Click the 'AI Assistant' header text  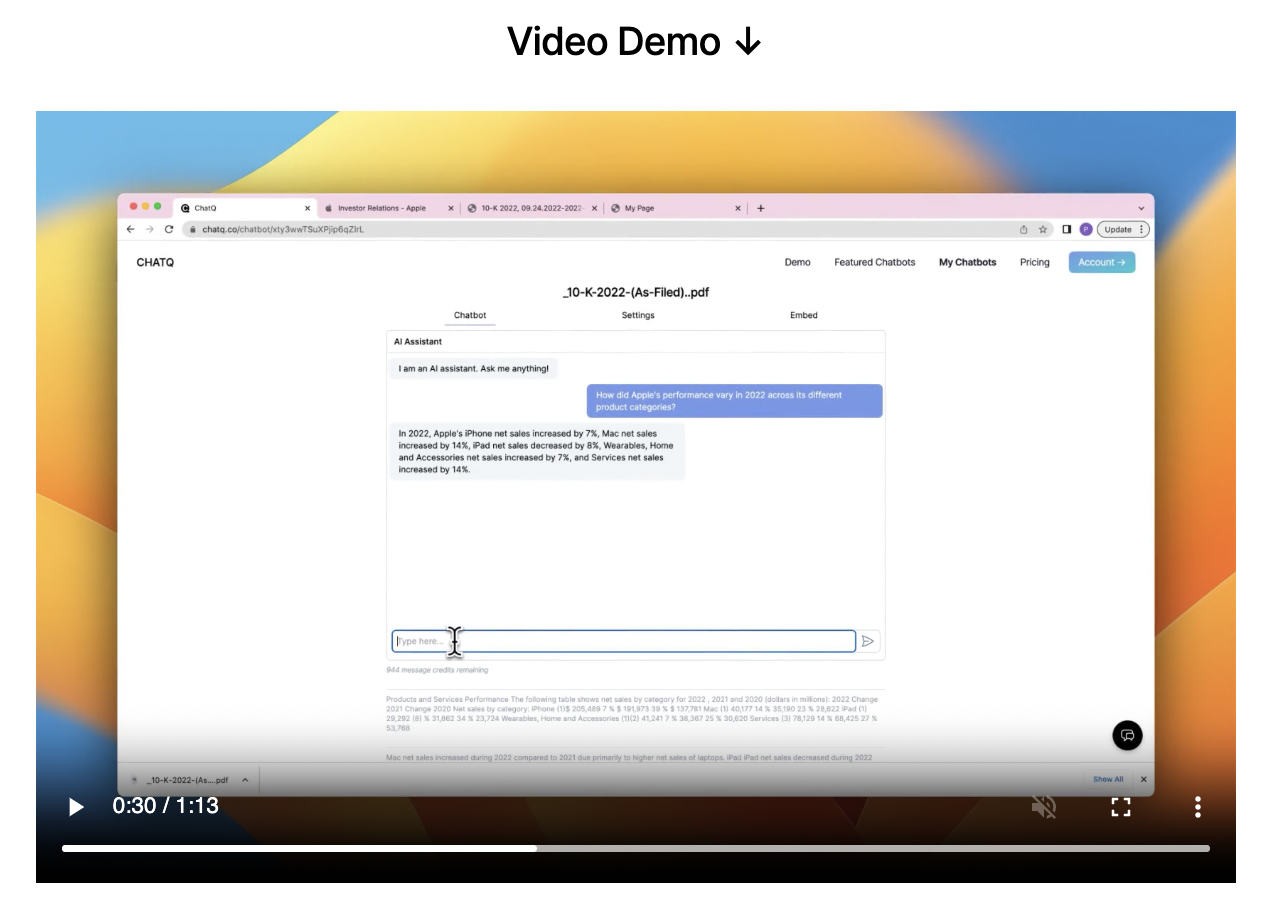point(417,342)
